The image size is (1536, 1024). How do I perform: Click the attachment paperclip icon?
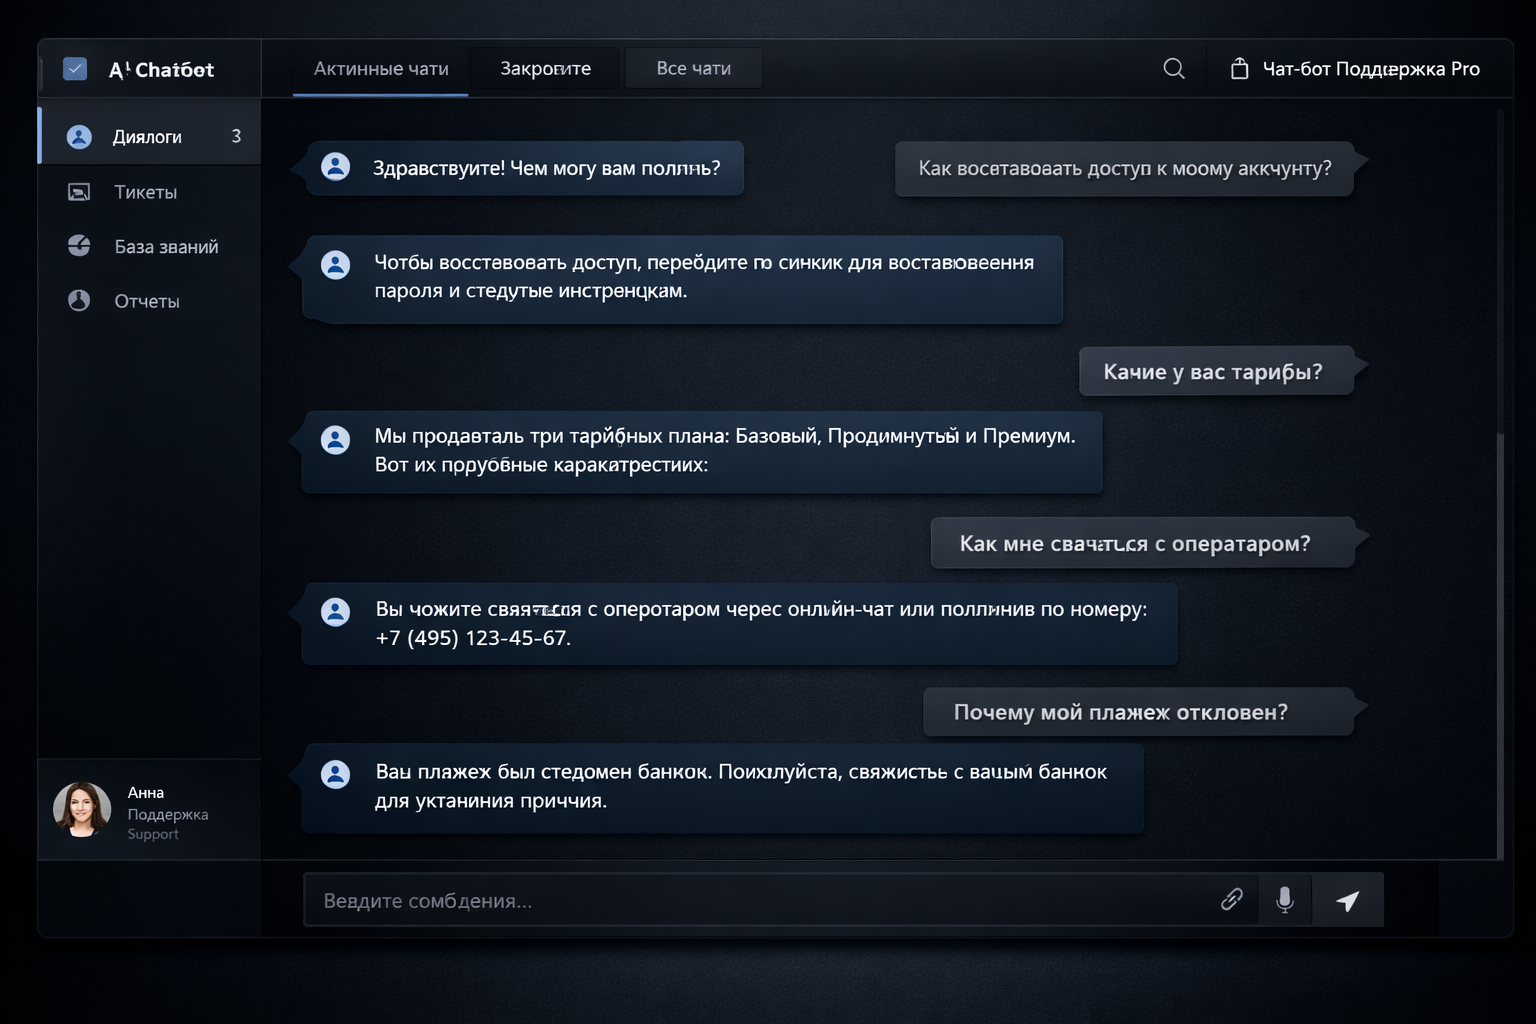point(1232,899)
